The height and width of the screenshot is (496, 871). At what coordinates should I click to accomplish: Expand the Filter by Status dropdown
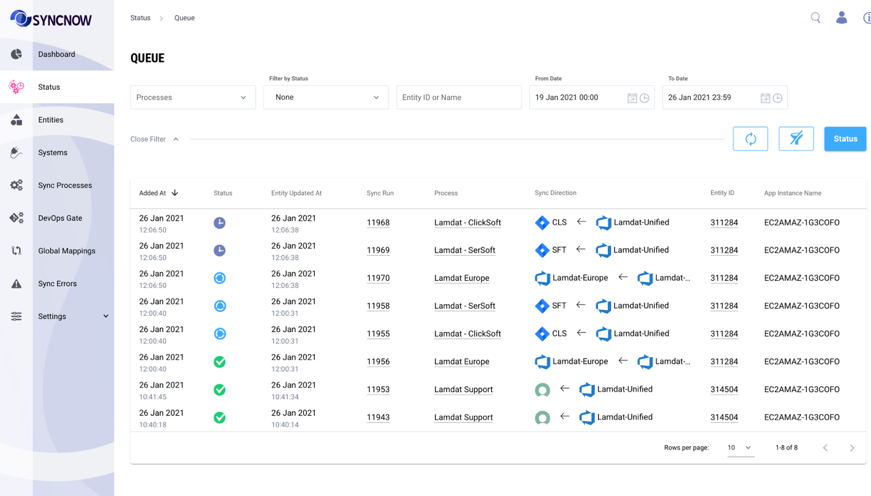pos(325,98)
